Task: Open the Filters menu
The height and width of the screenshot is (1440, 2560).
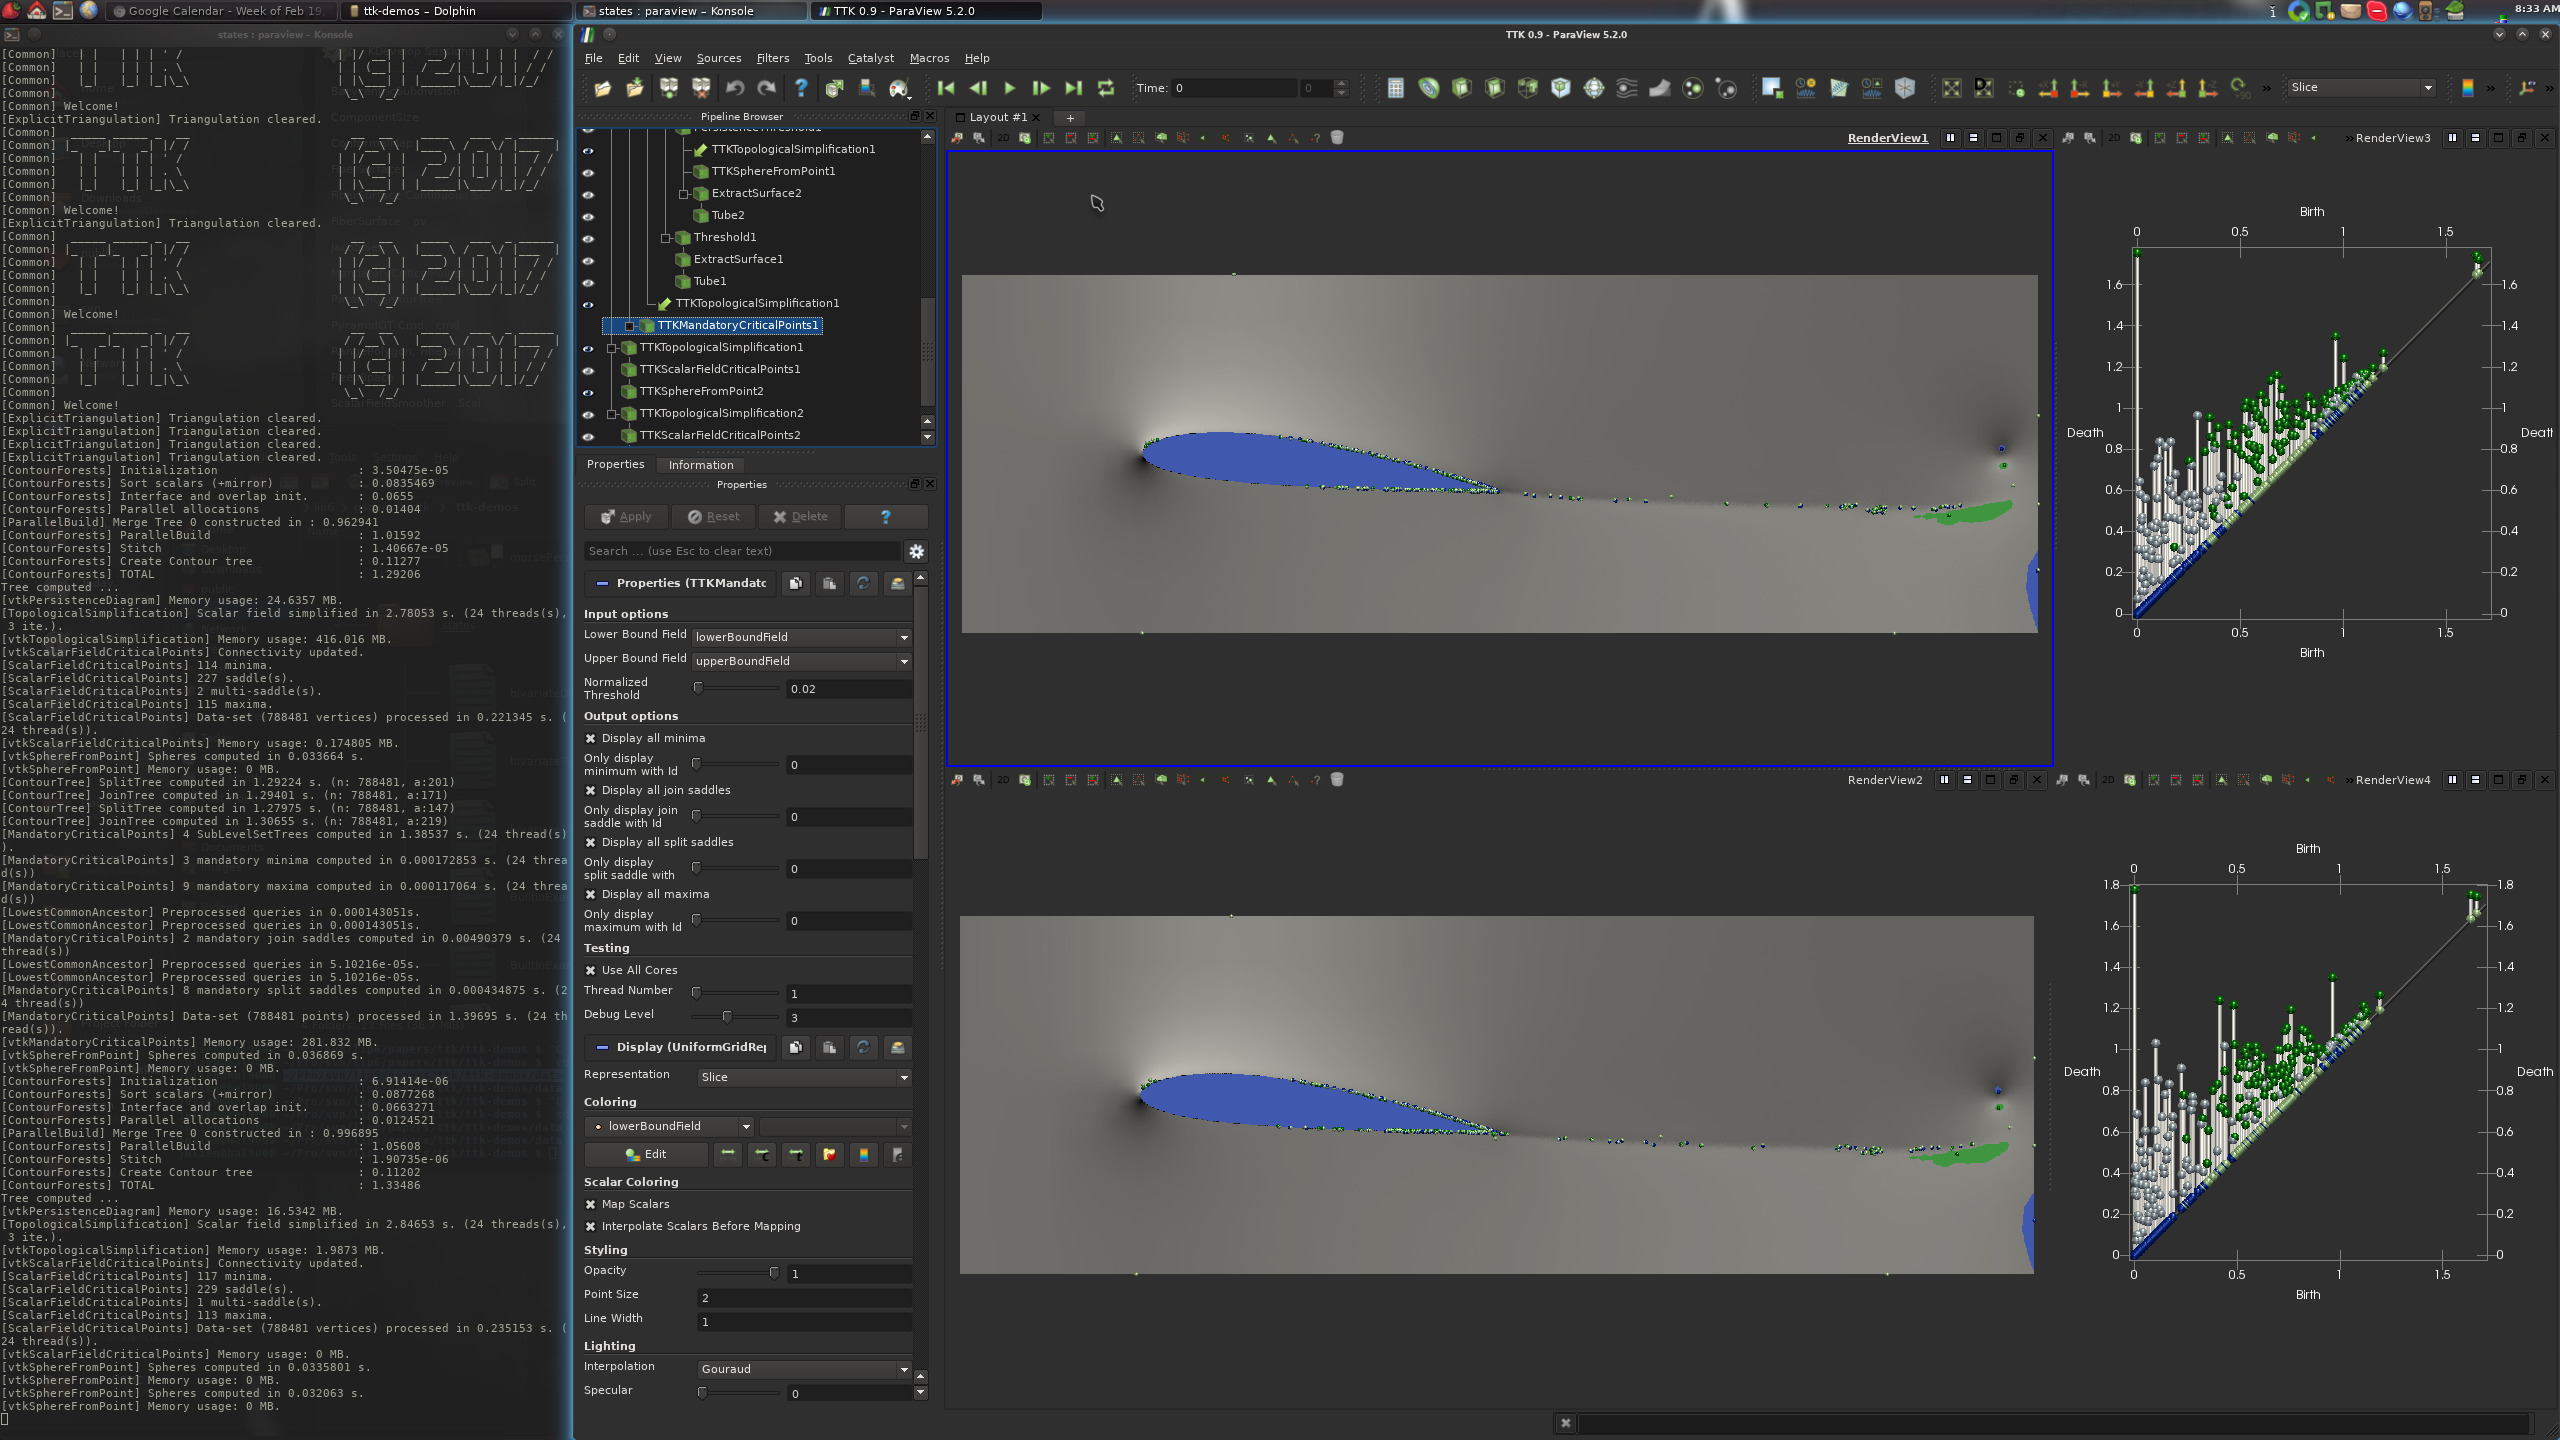Action: (772, 58)
